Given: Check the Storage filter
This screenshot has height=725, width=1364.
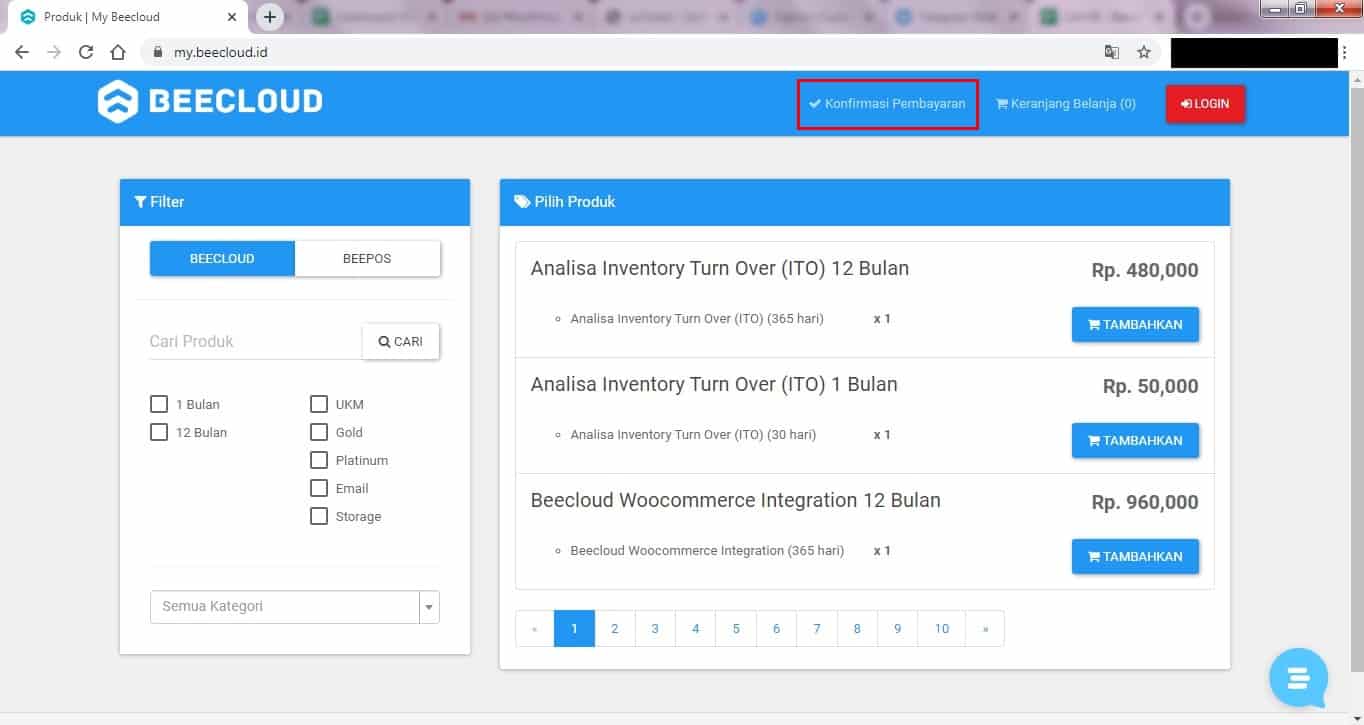Looking at the screenshot, I should pyautogui.click(x=319, y=516).
